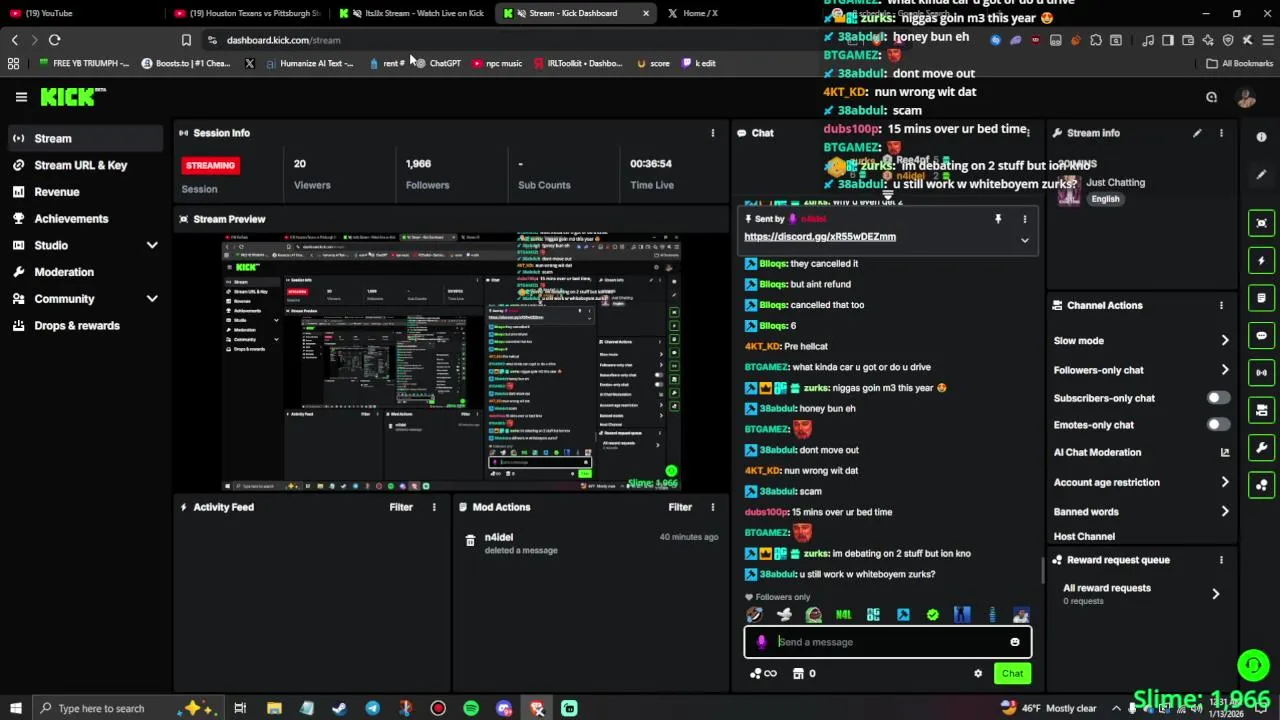1280x720 pixels.
Task: Click Just Chatting category text
Action: [1115, 182]
